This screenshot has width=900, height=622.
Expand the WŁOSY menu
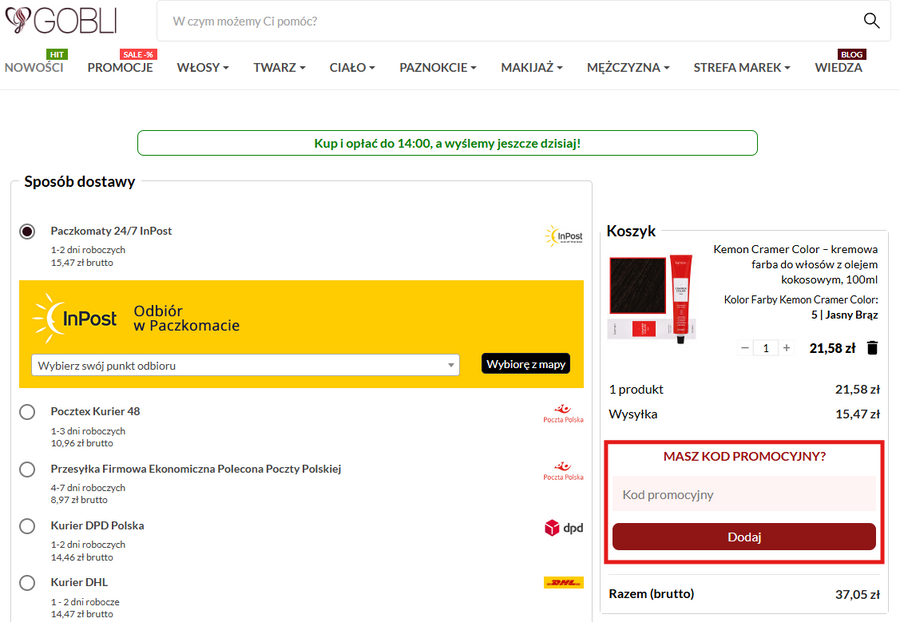pos(203,68)
